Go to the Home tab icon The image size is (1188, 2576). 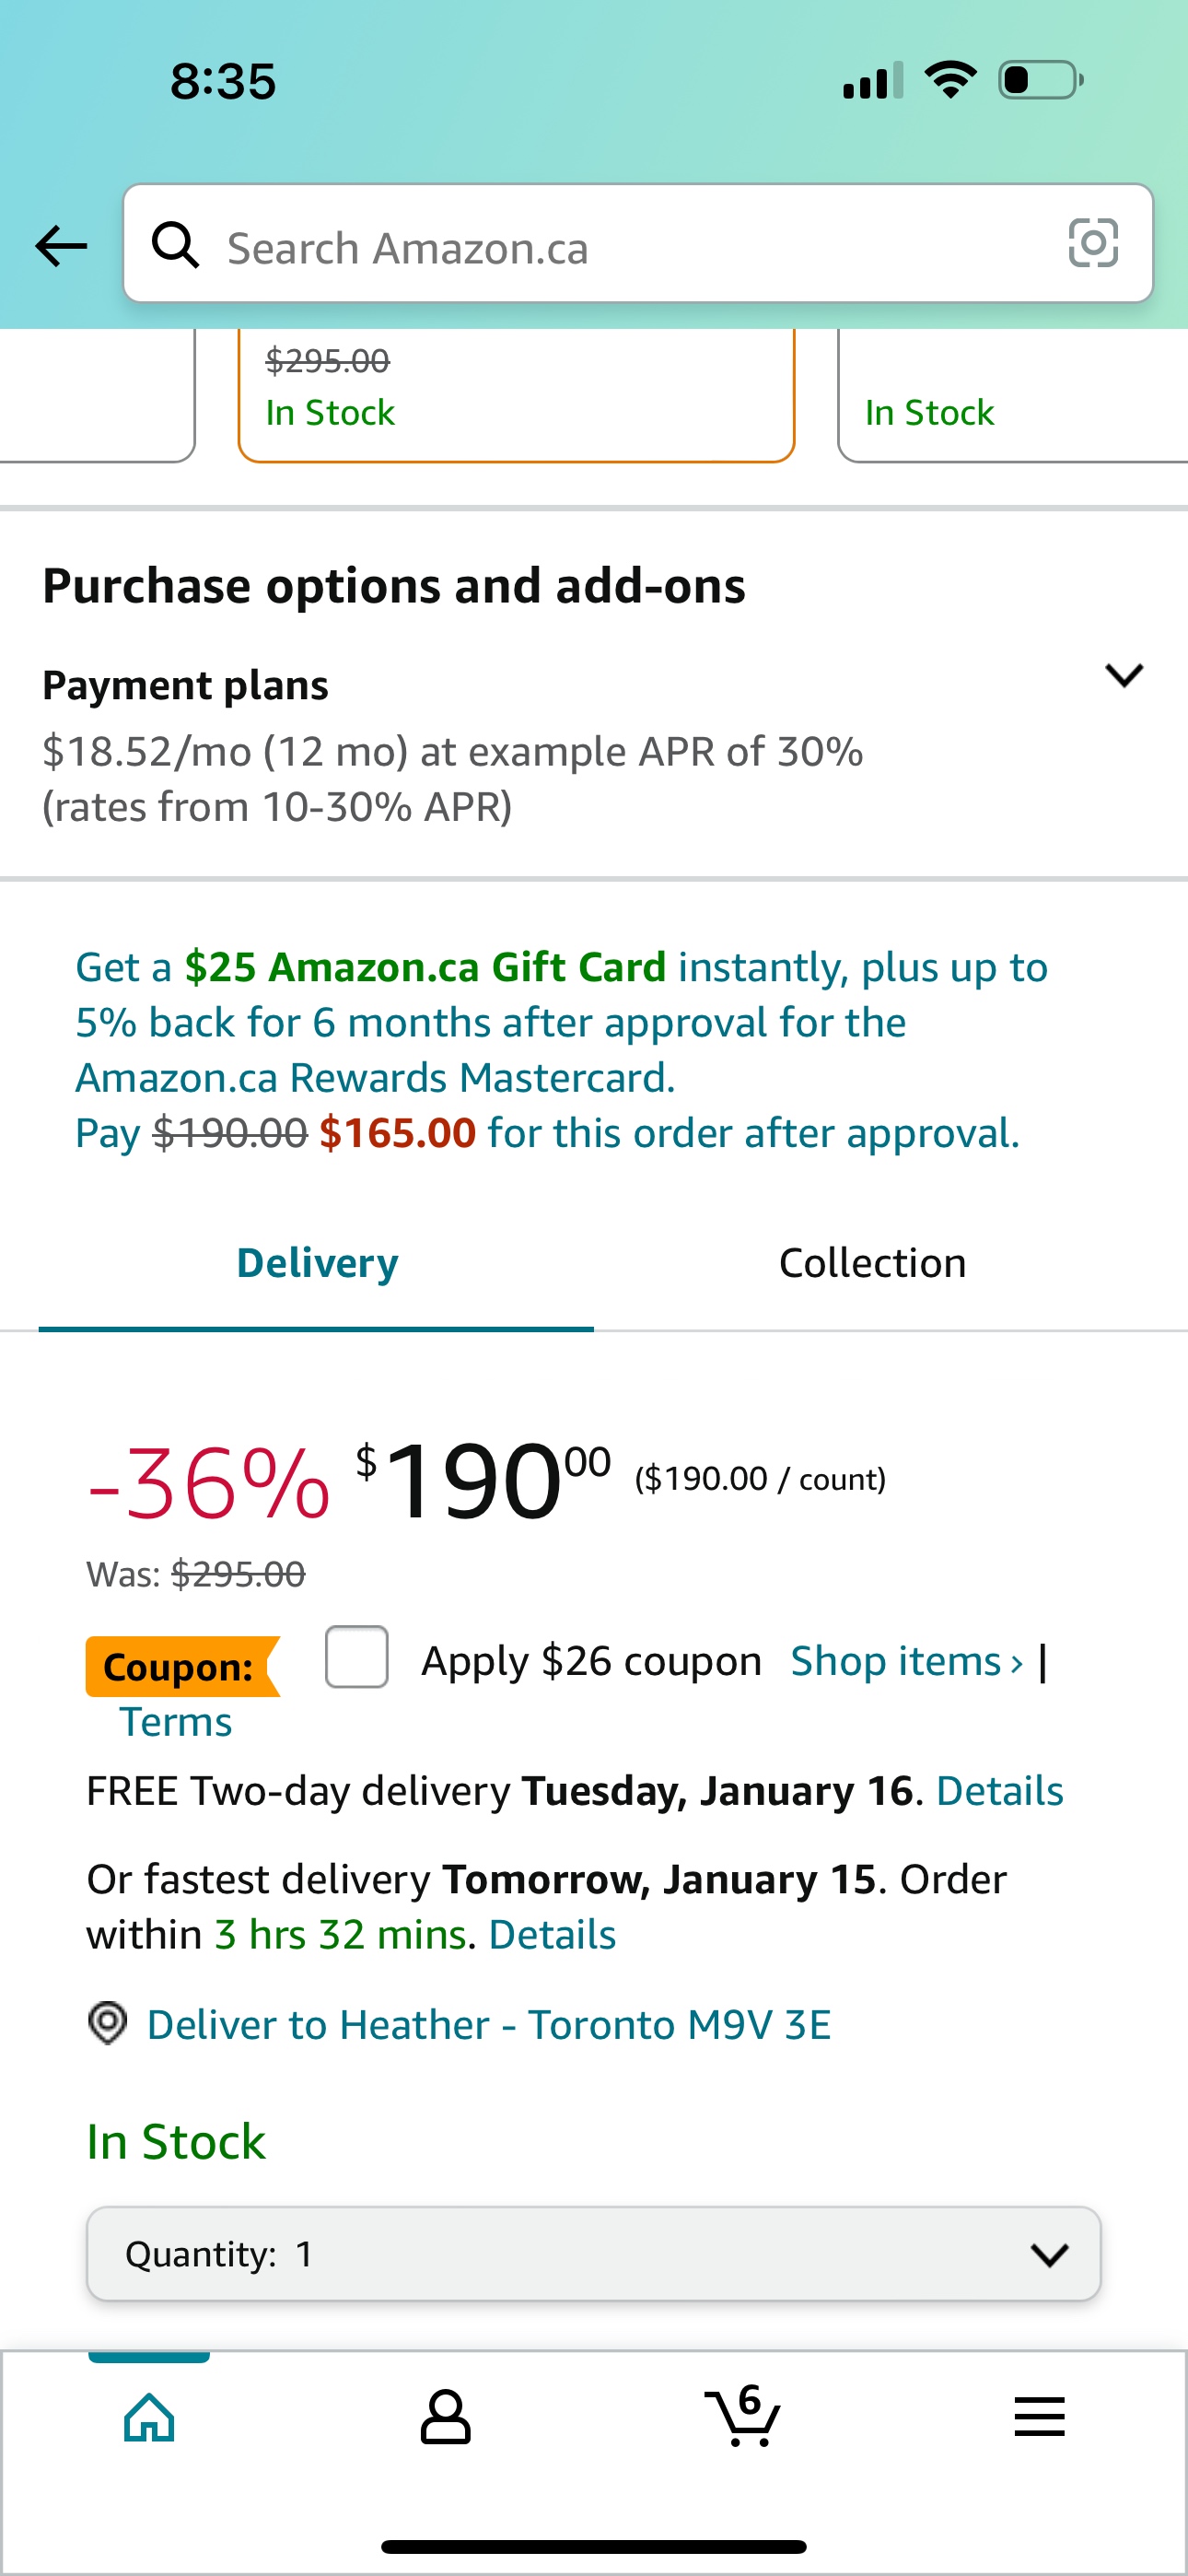coord(149,2418)
